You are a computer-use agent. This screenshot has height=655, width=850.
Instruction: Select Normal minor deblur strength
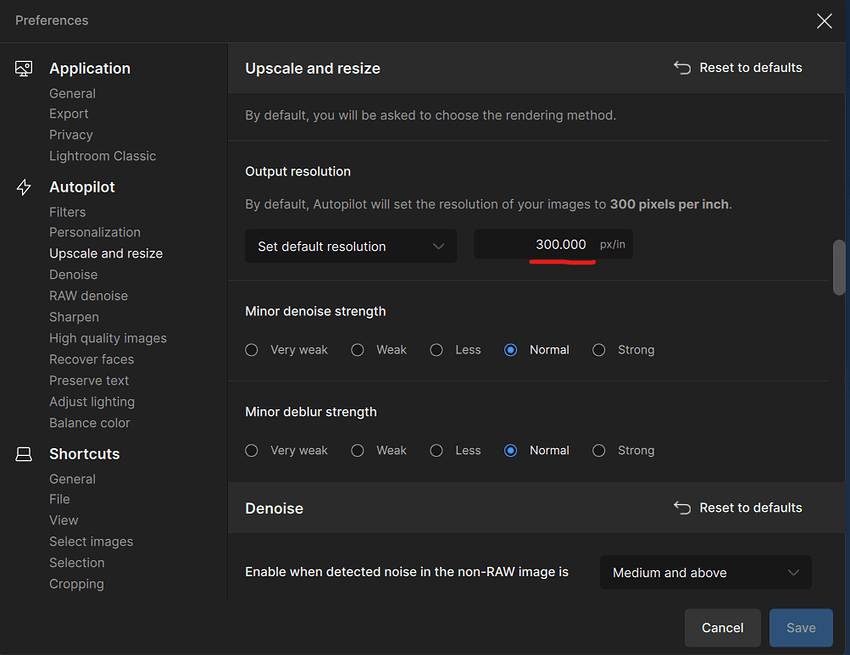click(x=511, y=451)
